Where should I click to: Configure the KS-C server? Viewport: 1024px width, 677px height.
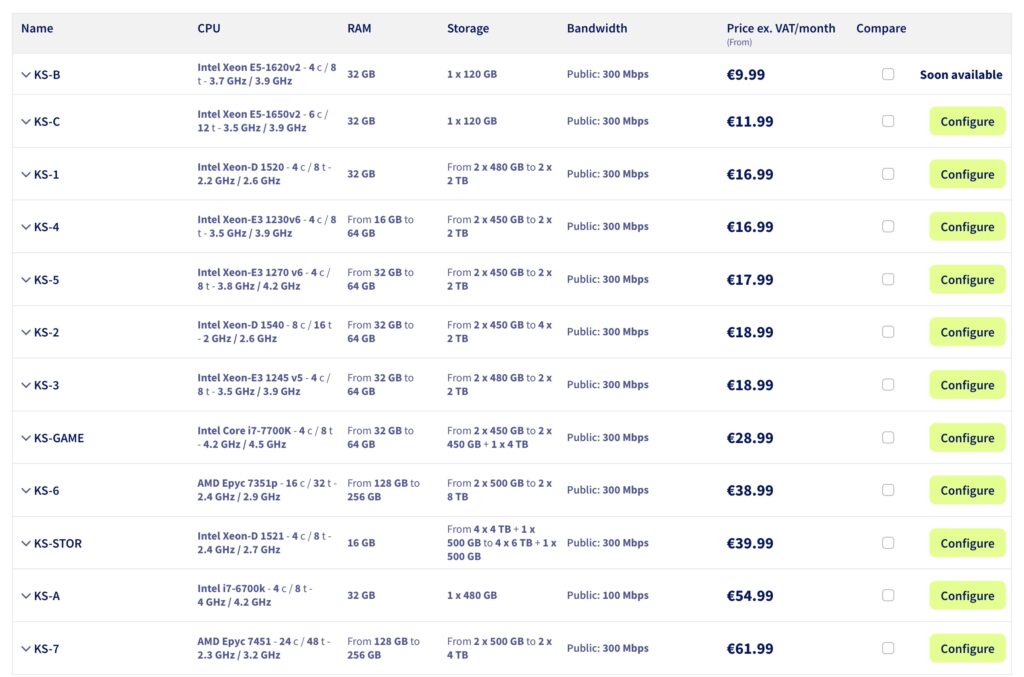tap(967, 121)
